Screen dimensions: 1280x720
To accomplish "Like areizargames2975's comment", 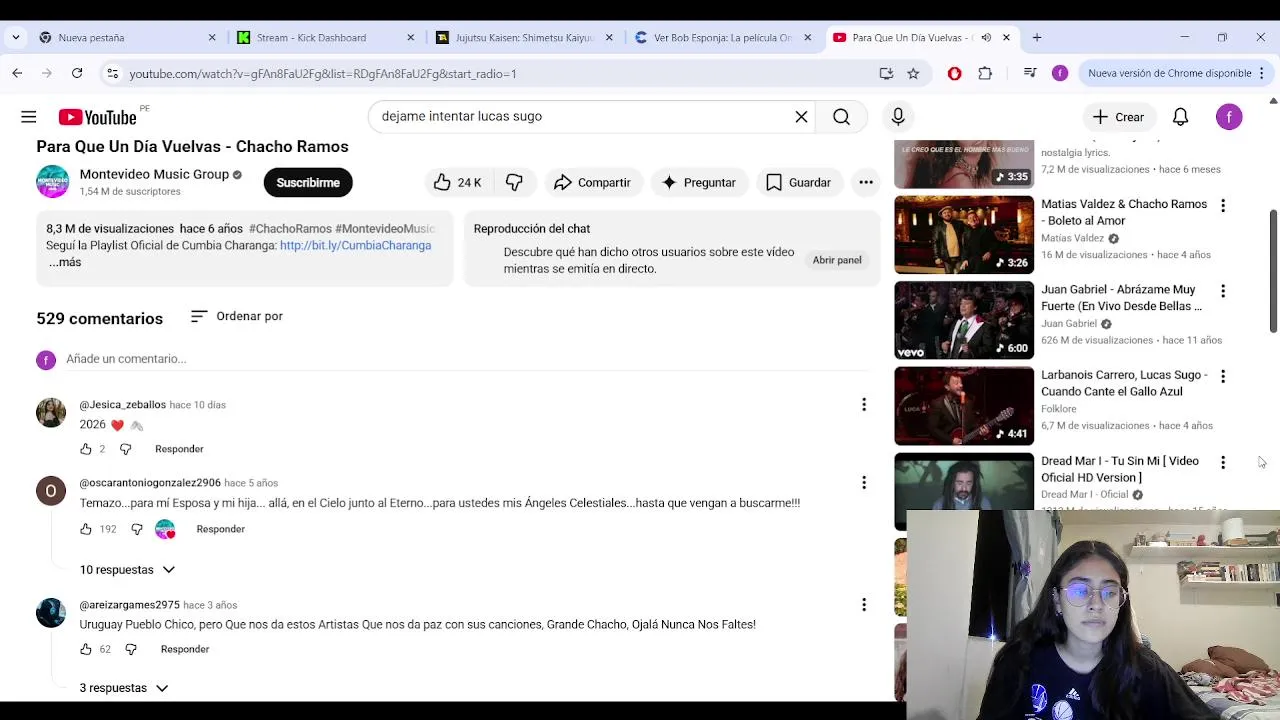I will point(86,649).
